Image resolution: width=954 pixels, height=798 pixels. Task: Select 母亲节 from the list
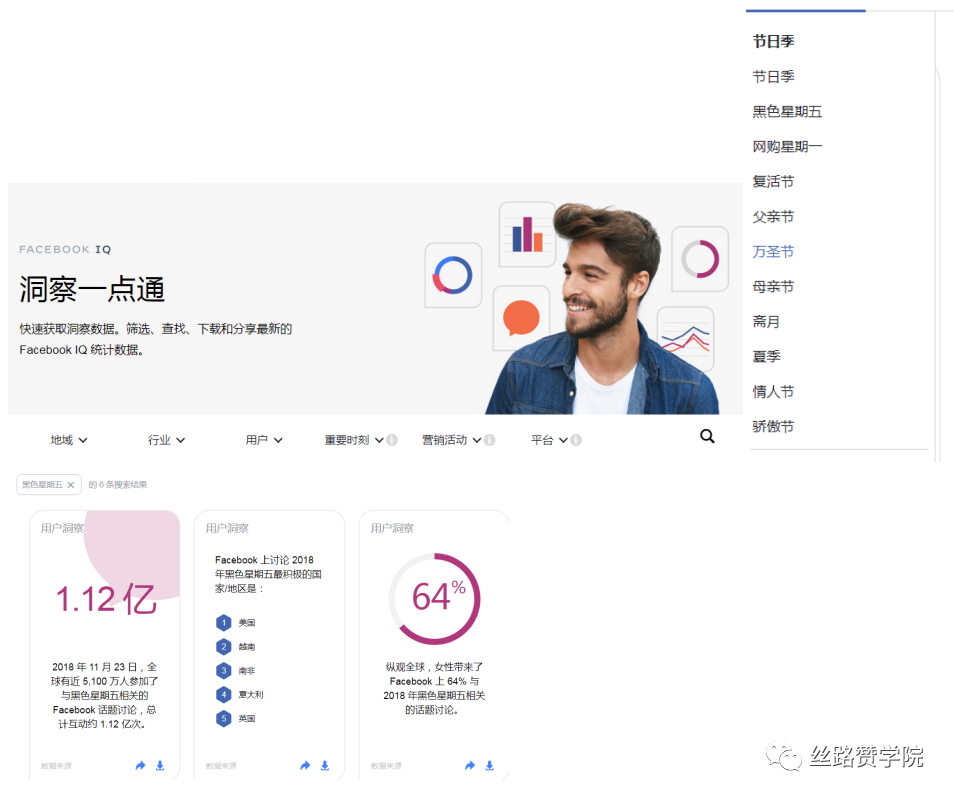tap(773, 286)
